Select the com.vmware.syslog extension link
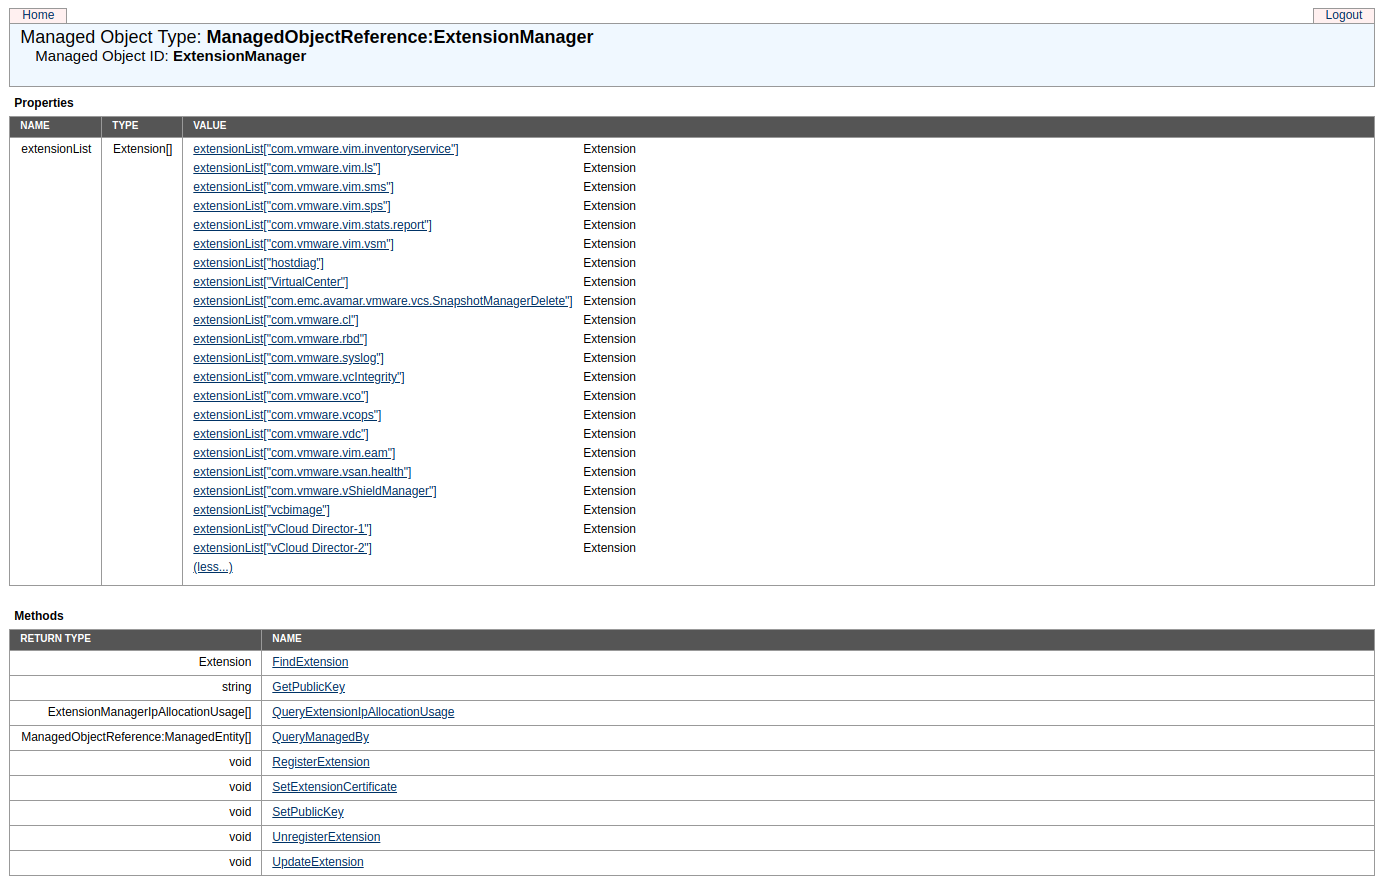 click(x=288, y=358)
